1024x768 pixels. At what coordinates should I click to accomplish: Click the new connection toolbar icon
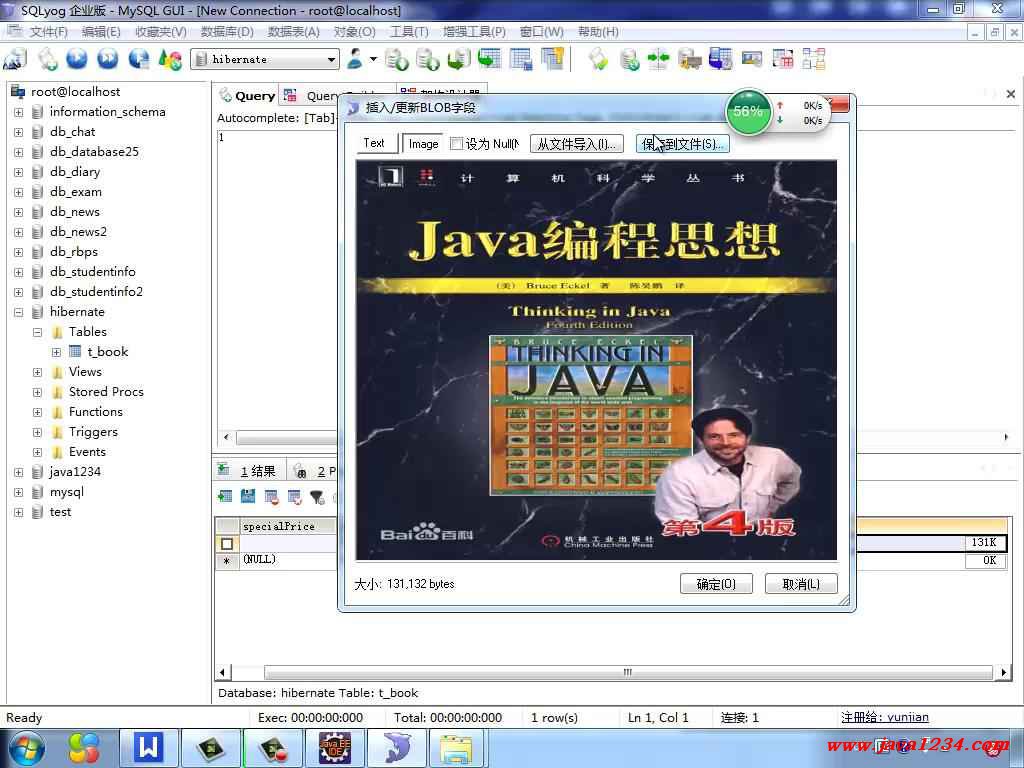[16, 59]
